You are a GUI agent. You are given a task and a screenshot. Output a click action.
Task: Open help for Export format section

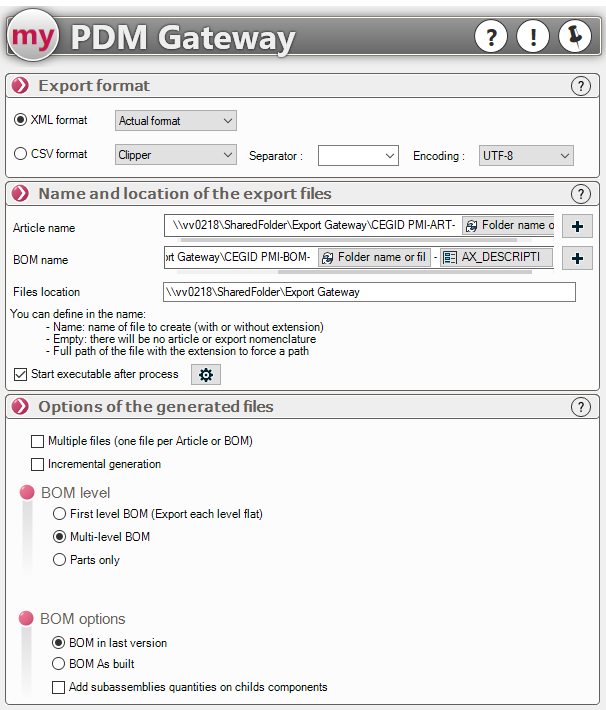point(581,86)
